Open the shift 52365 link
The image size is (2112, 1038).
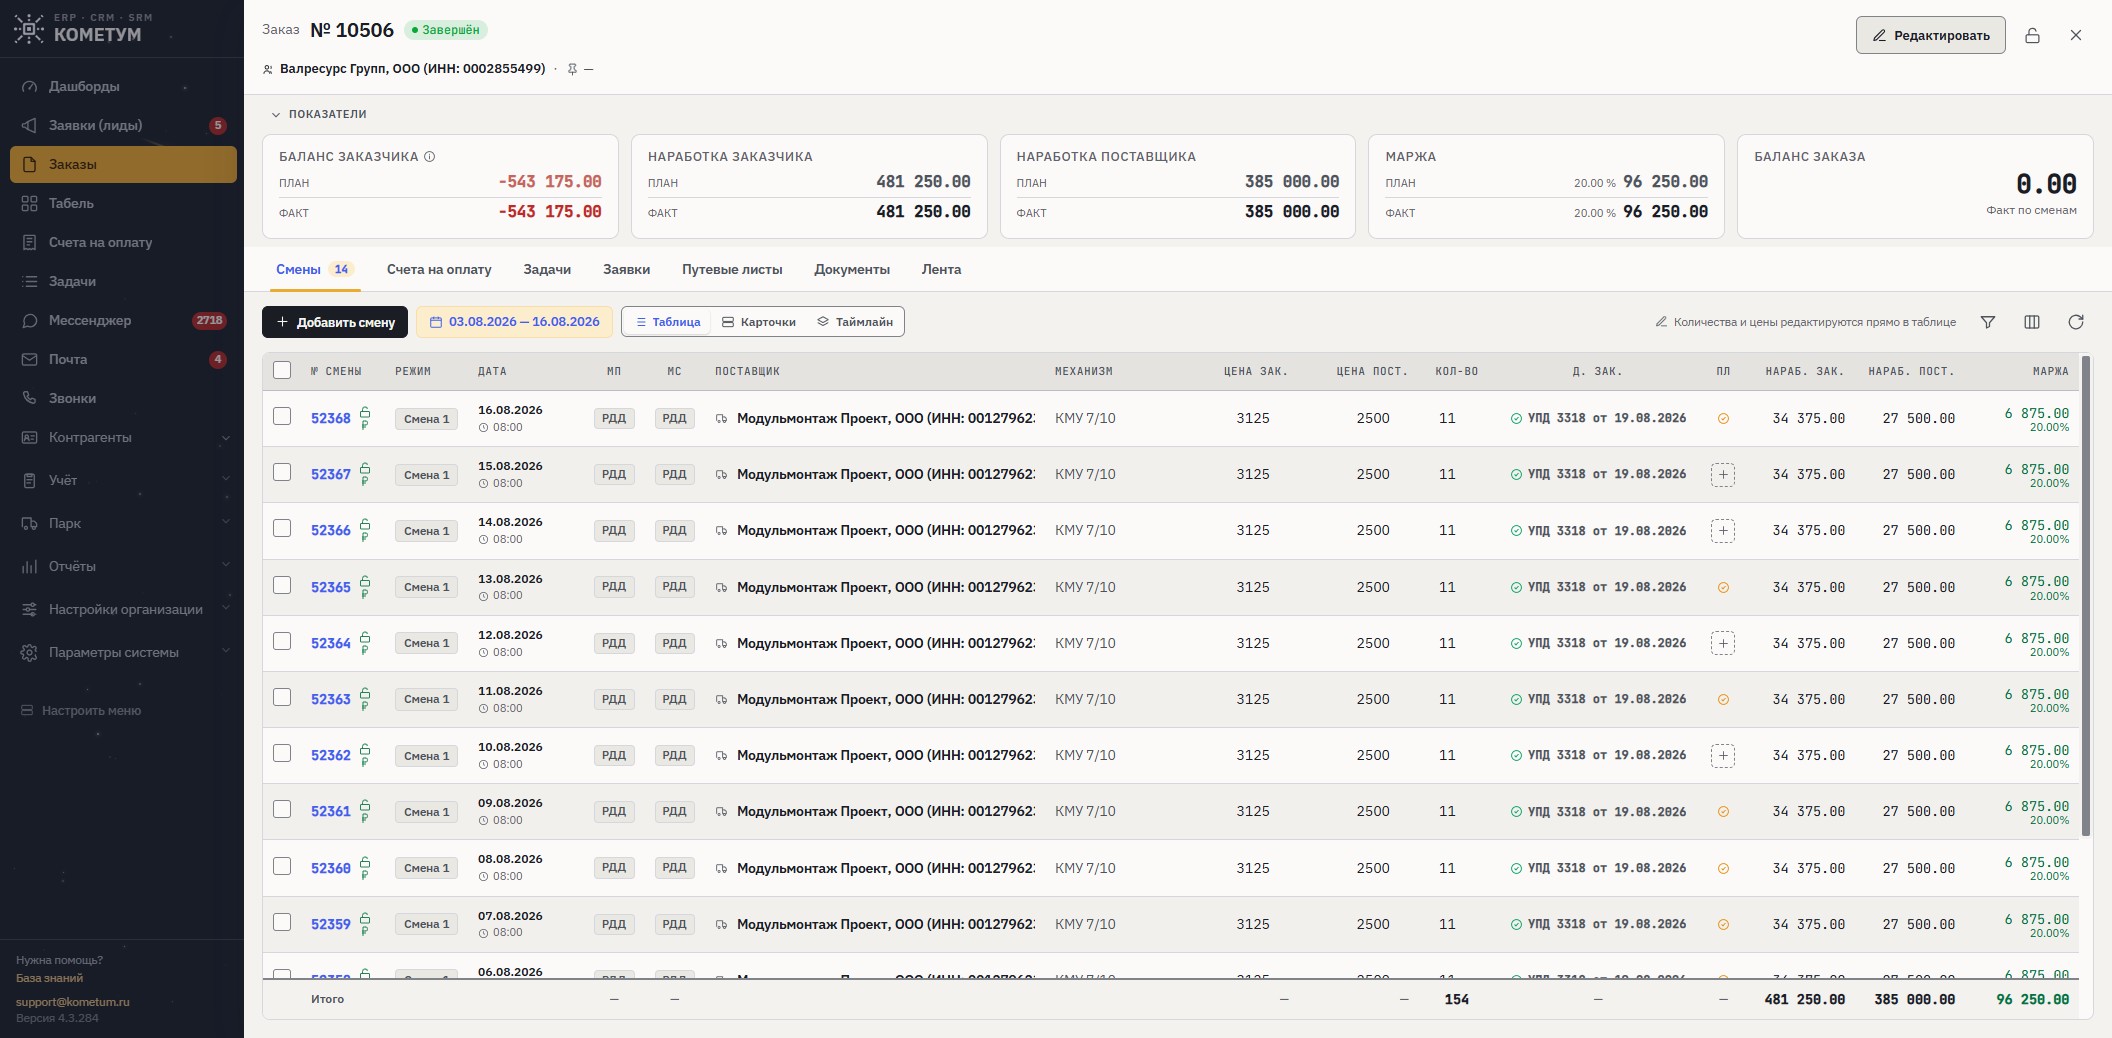click(331, 587)
